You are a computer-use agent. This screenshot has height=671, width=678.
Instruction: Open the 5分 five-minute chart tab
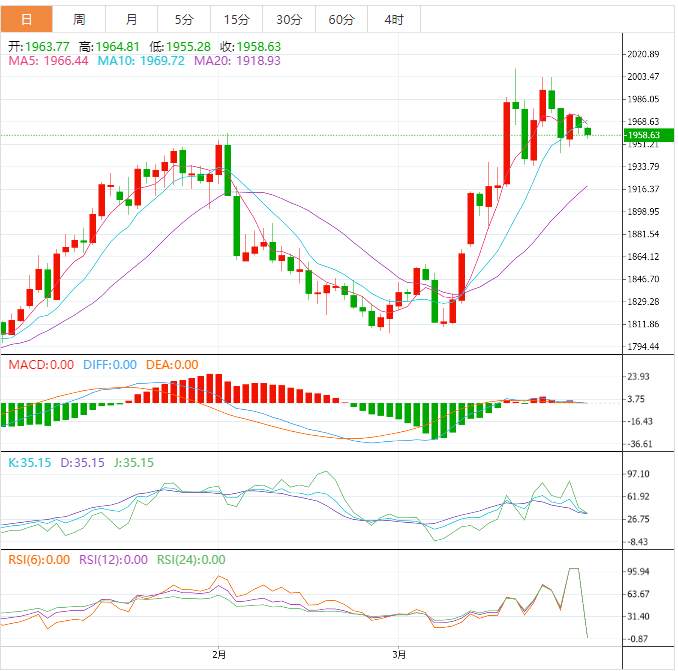point(184,20)
